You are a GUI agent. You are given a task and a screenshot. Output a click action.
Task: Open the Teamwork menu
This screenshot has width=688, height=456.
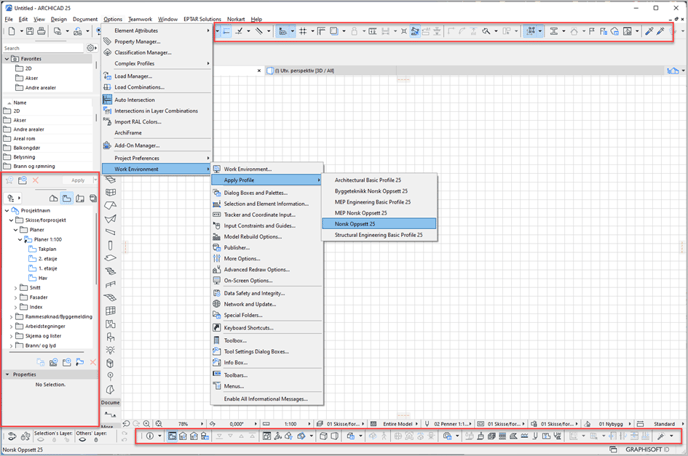(140, 19)
